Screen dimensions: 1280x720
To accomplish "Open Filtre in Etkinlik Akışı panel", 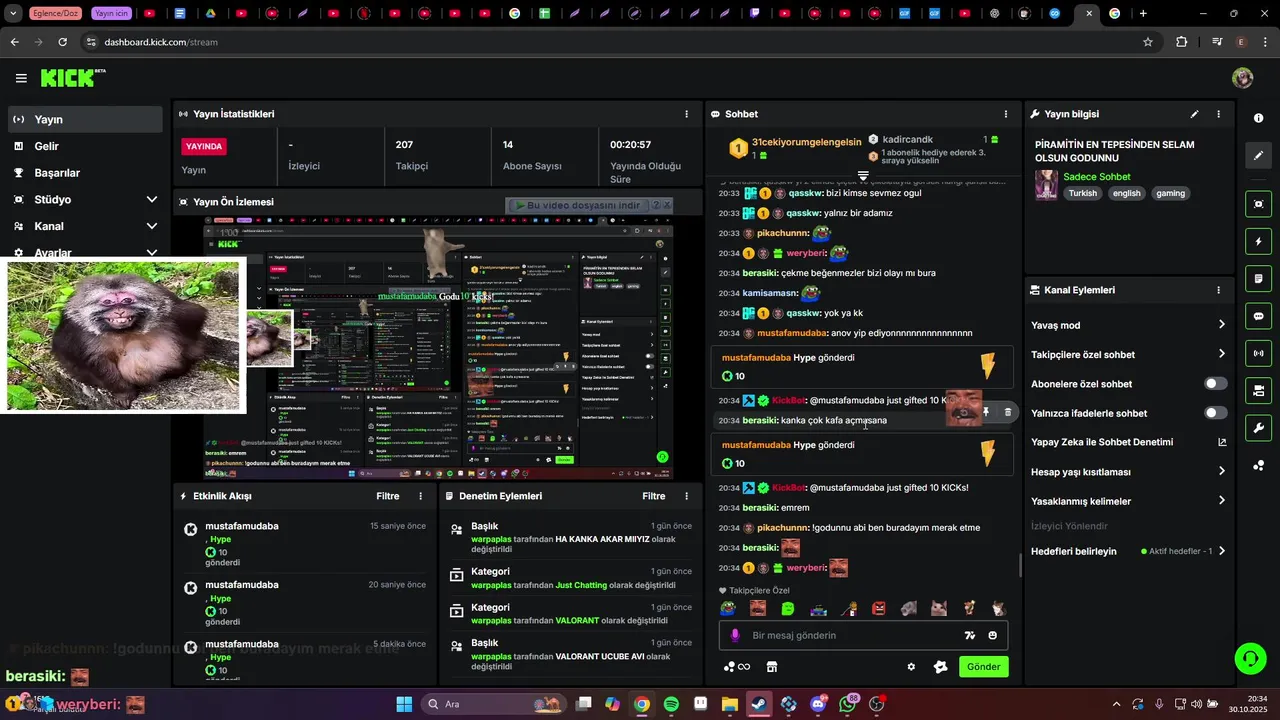I will point(387,496).
